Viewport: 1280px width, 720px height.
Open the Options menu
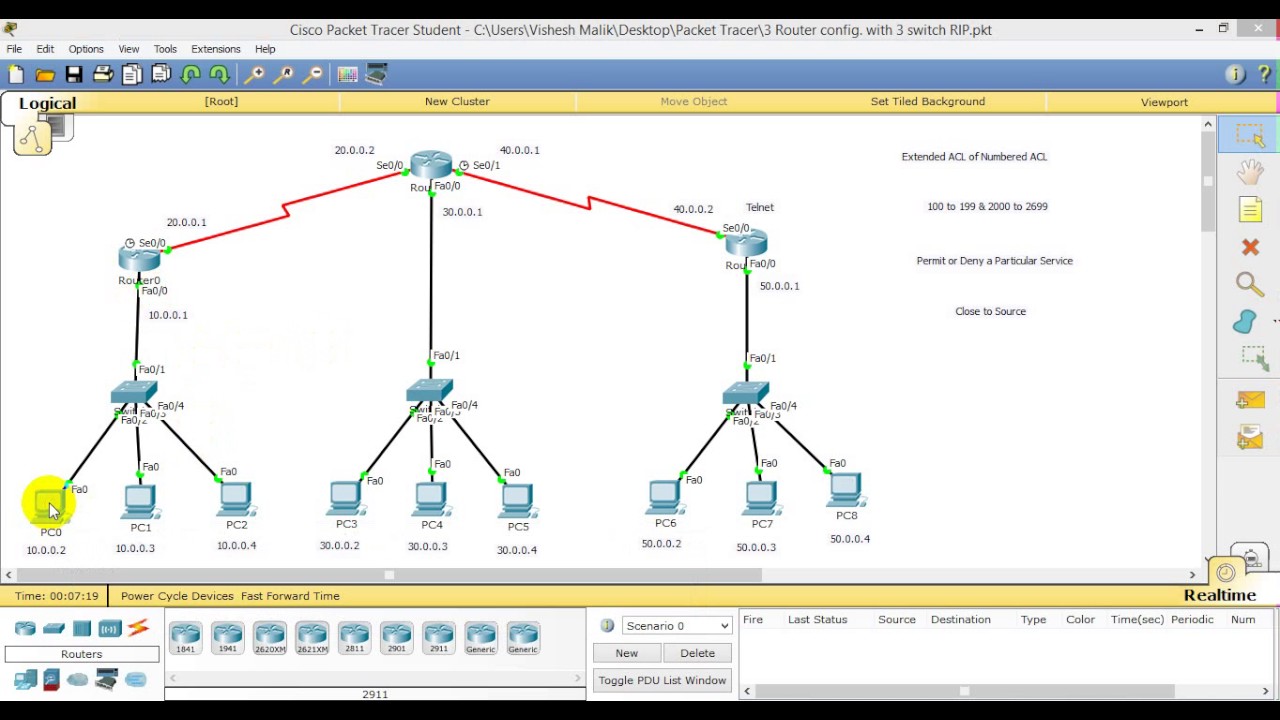(86, 49)
